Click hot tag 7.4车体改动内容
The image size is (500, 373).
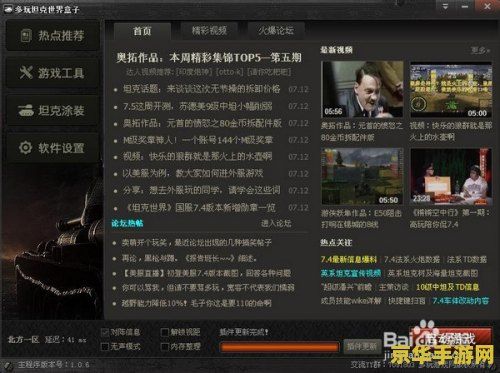point(461,301)
